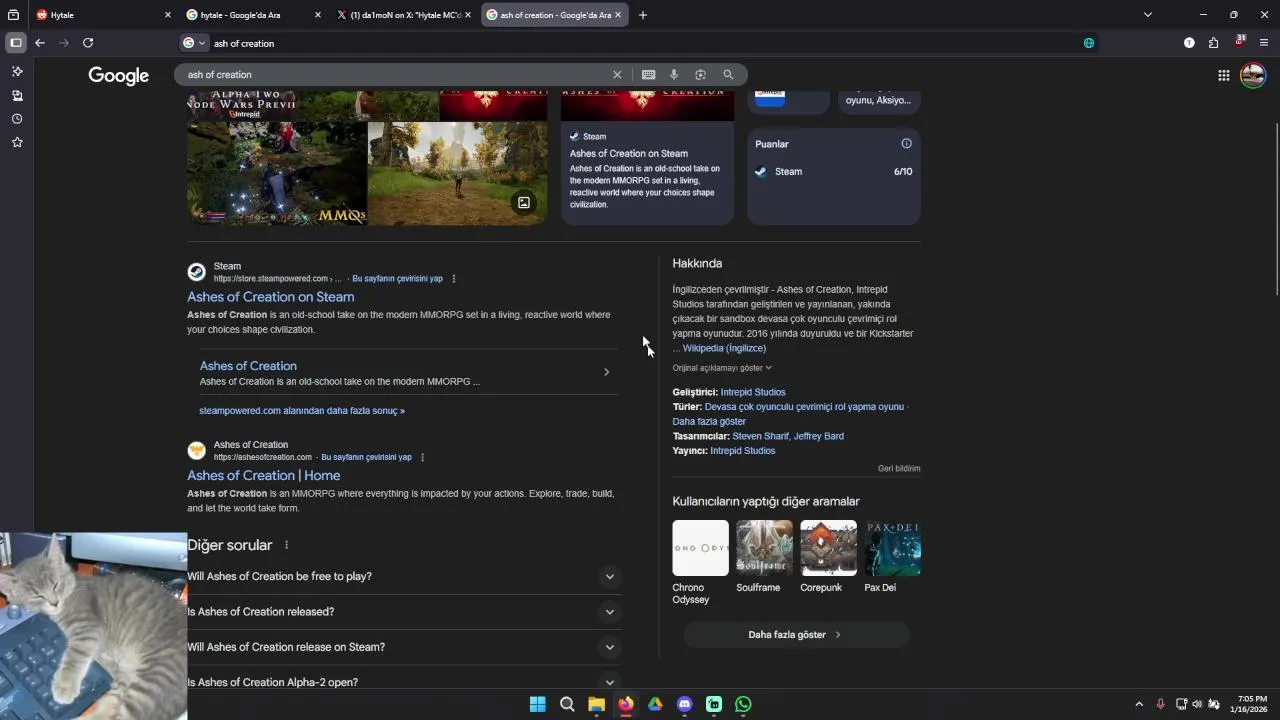Image resolution: width=1280 pixels, height=720 pixels.
Task: Open a new browser tab
Action: (643, 15)
